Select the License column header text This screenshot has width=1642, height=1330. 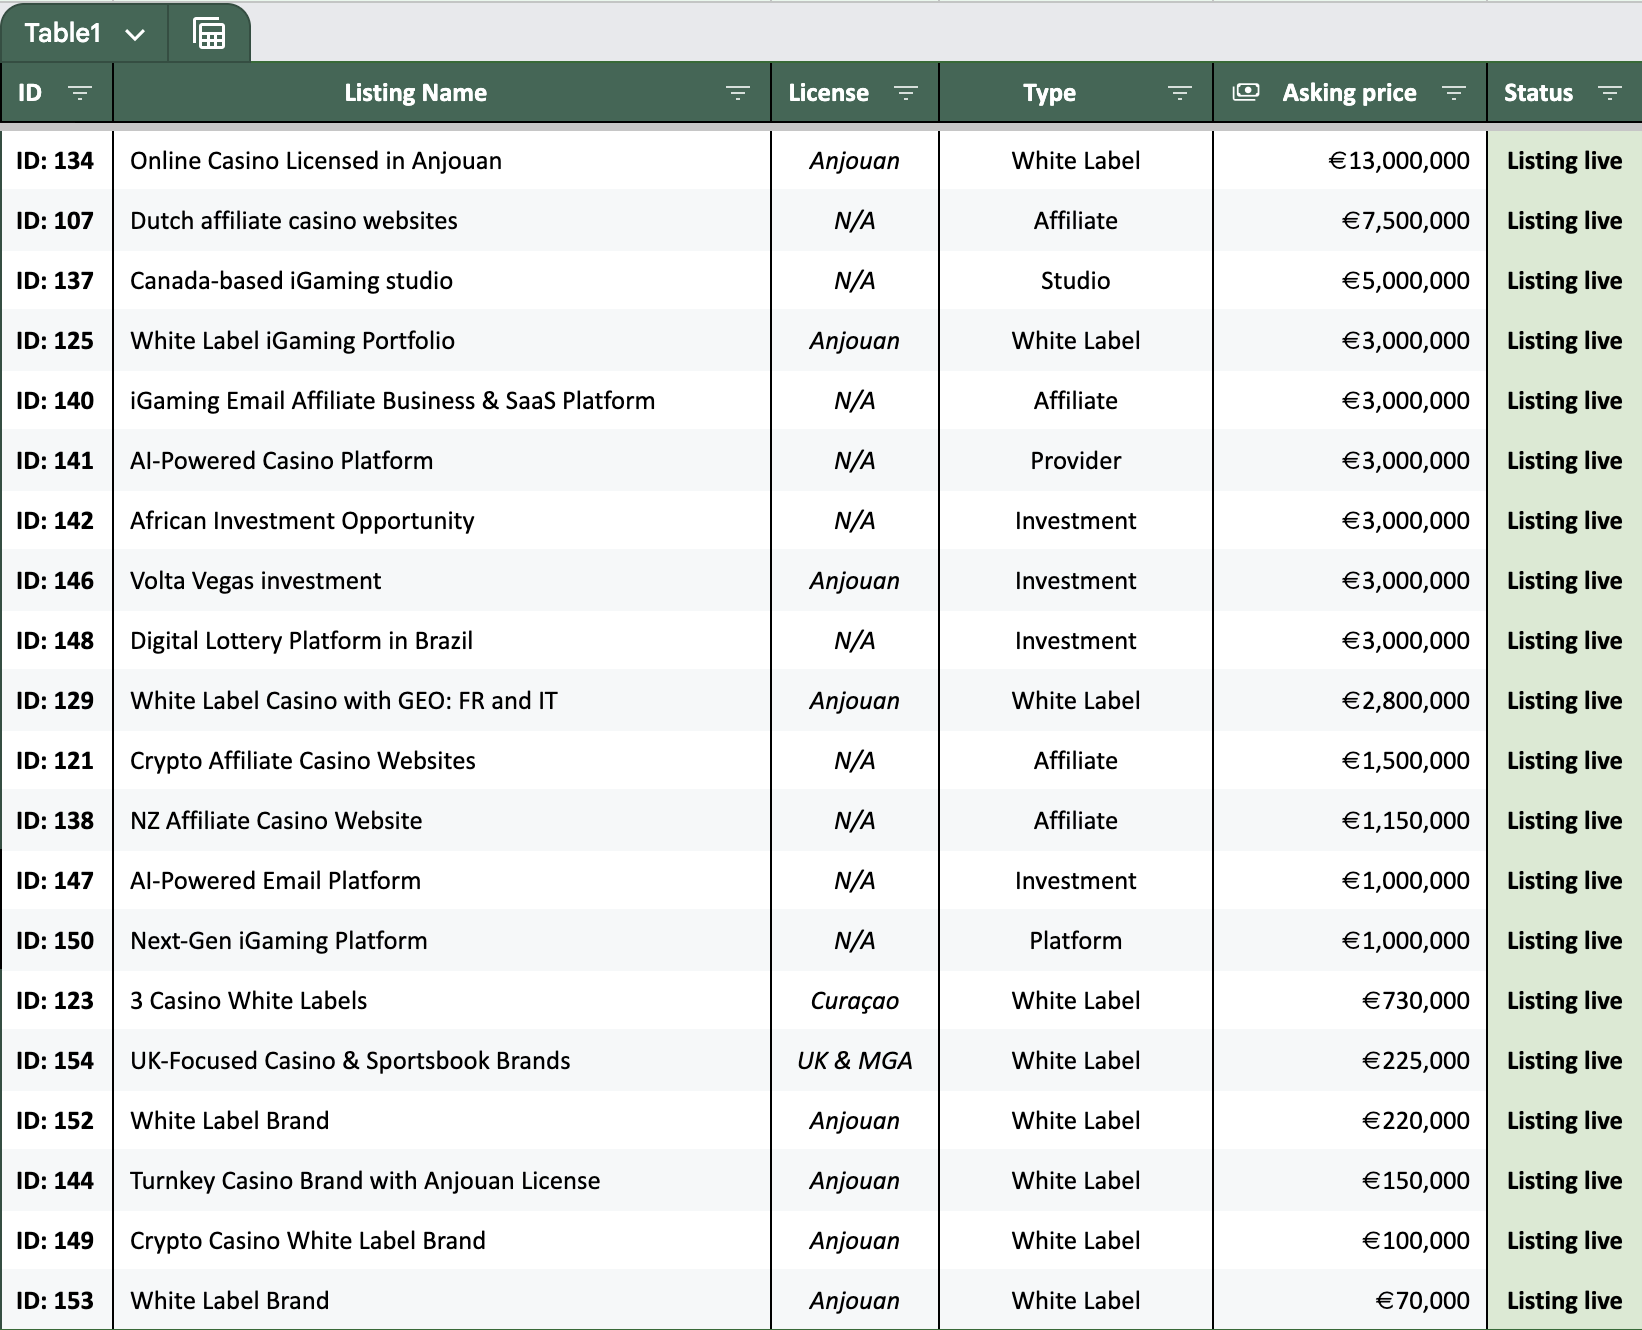828,93
